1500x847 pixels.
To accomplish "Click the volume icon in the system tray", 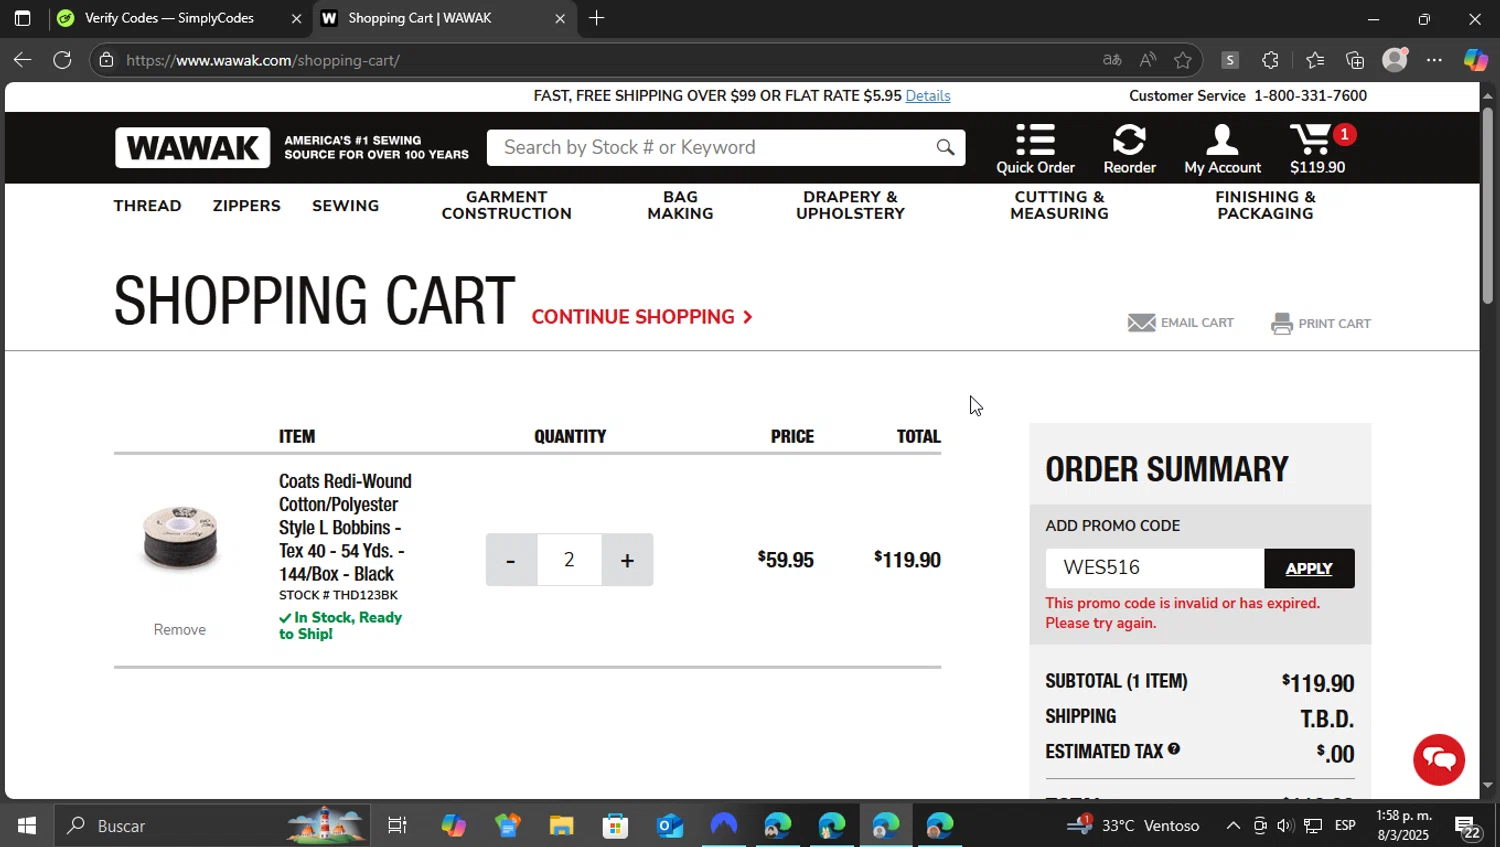I will point(1285,826).
